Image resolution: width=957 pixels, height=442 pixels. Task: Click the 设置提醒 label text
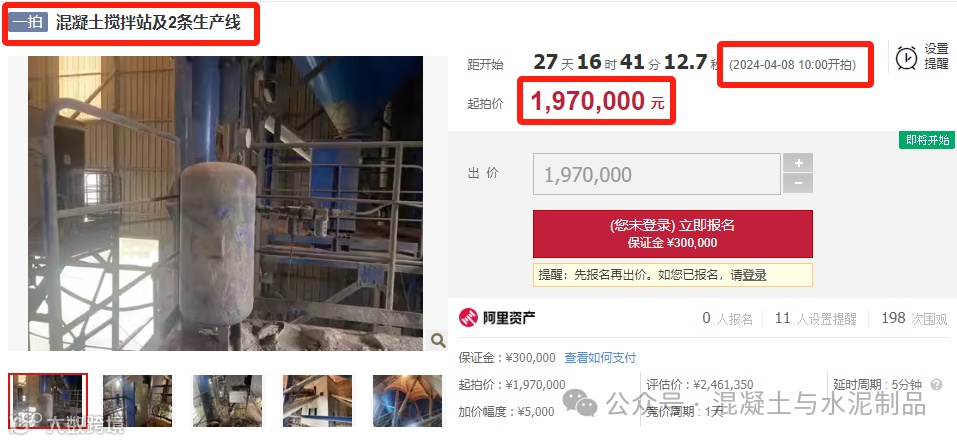tap(936, 56)
